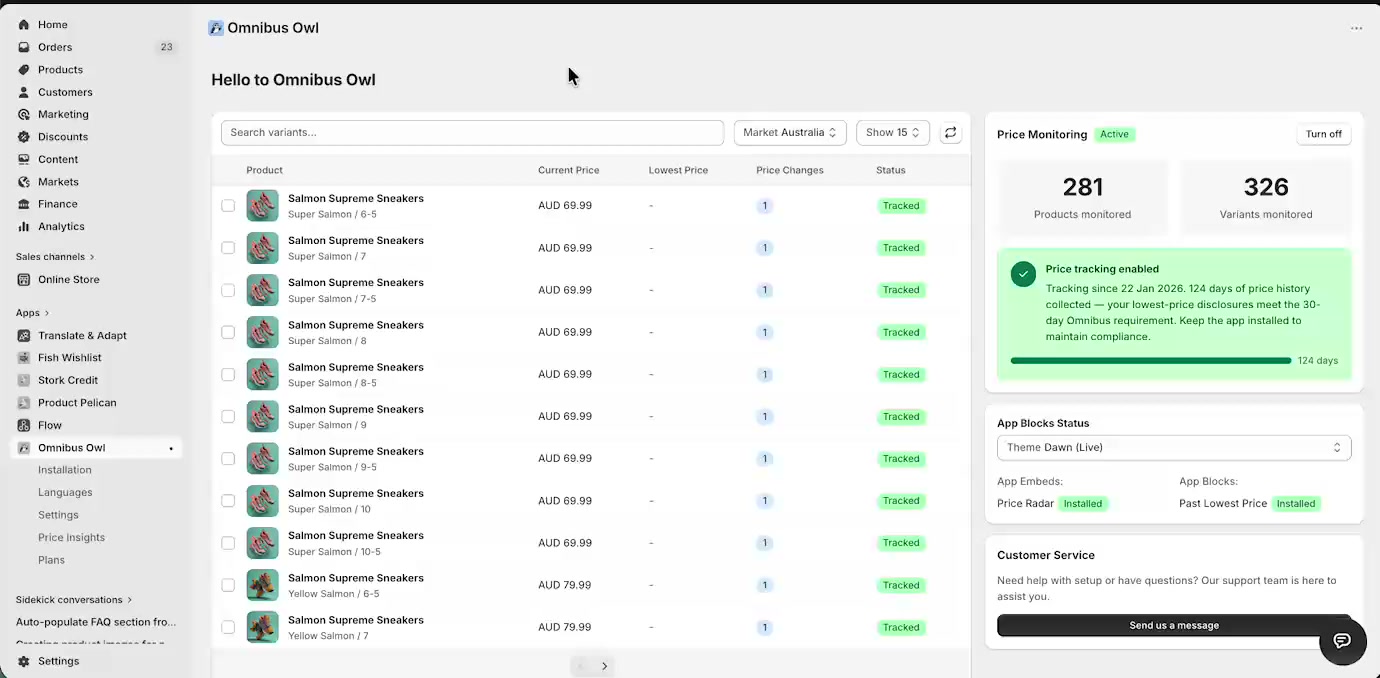Click the Settings gear icon at bottom
This screenshot has width=1380, height=678.
pyautogui.click(x=24, y=661)
